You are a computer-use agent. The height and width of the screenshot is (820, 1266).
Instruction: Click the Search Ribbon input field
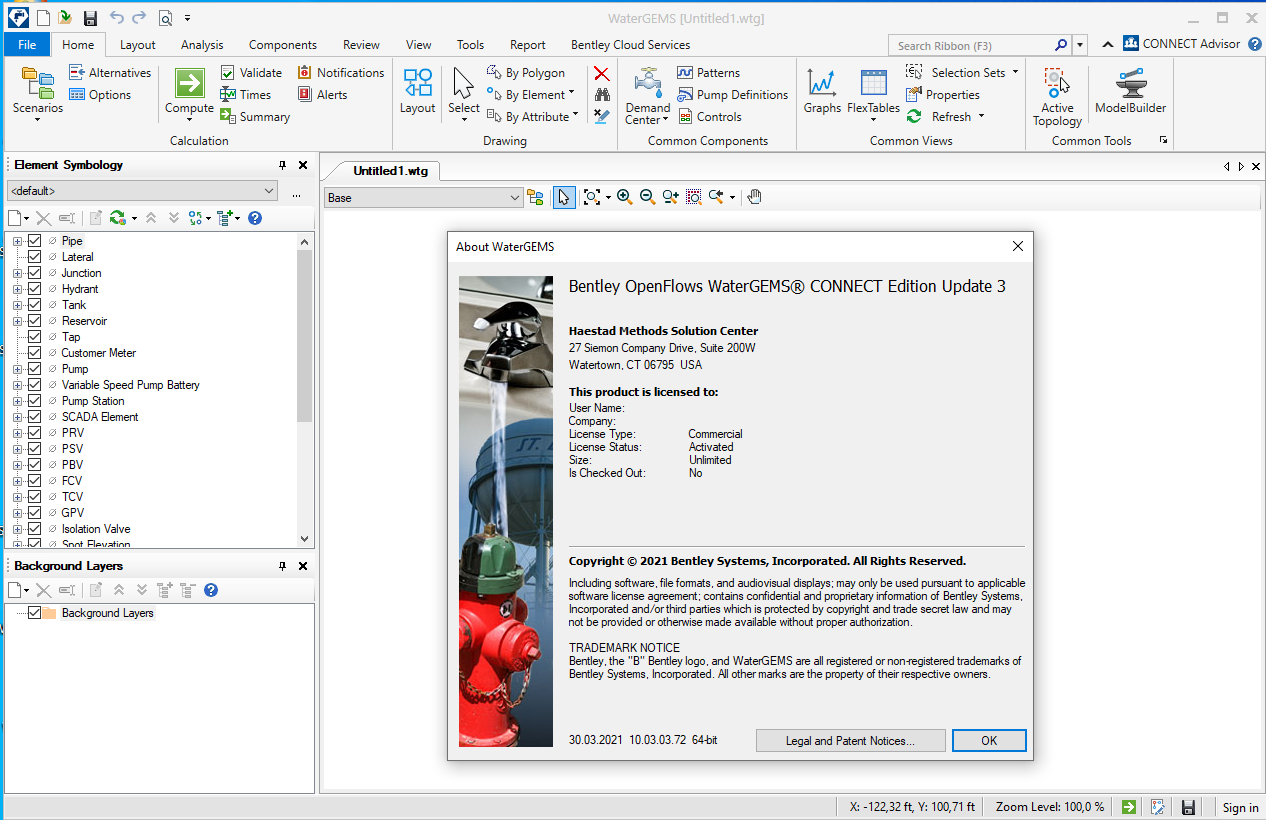970,45
